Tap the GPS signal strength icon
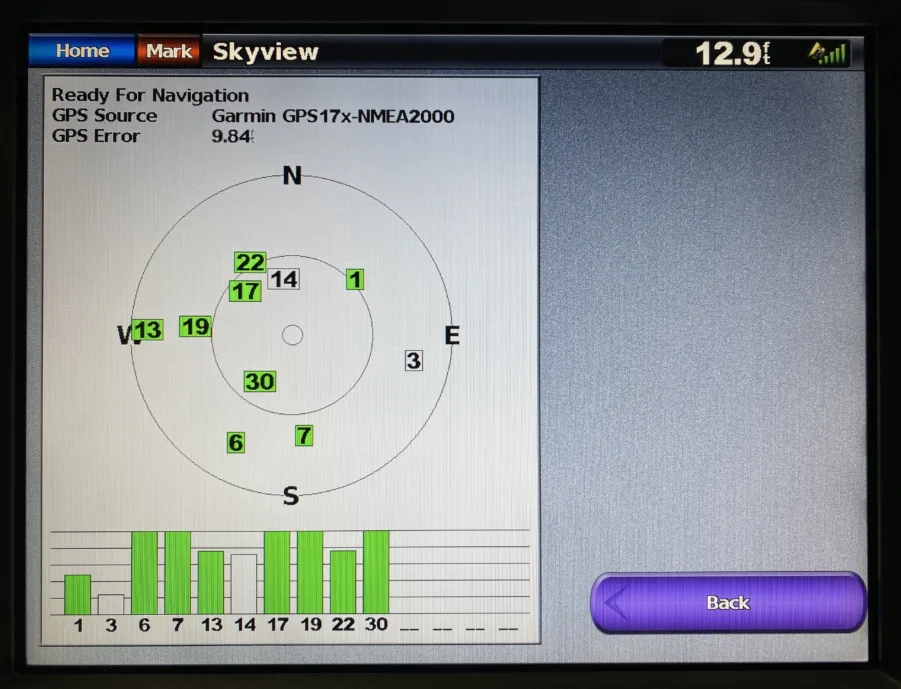This screenshot has height=689, width=901. [x=827, y=52]
